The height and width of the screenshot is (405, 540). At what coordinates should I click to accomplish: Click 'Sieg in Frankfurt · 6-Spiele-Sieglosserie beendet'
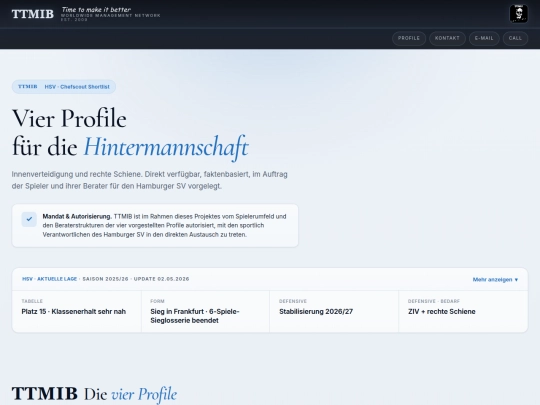pyautogui.click(x=195, y=316)
